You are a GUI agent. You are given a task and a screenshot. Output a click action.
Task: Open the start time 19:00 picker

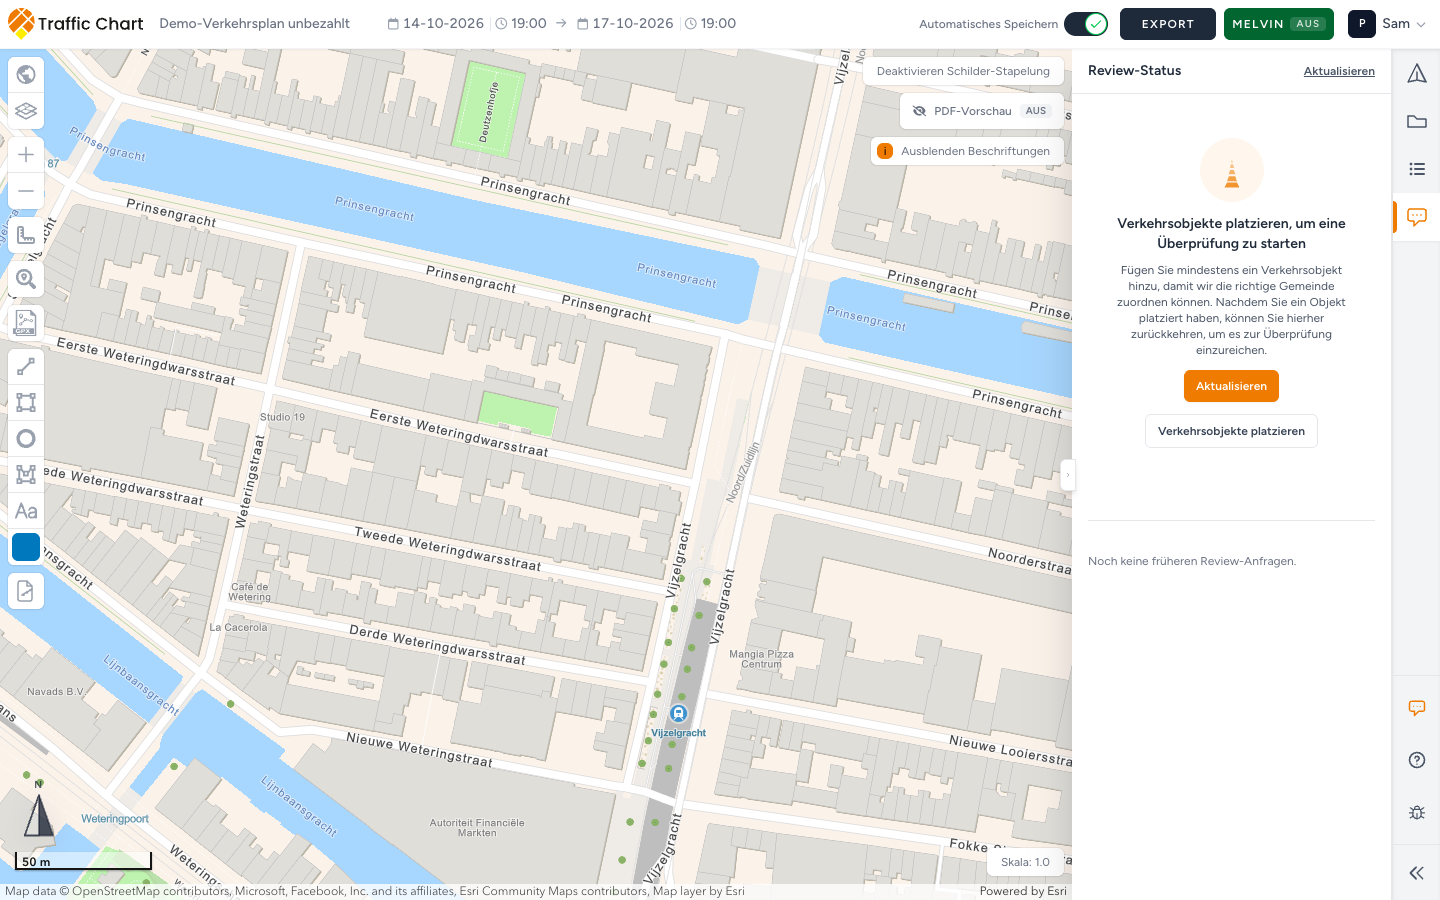coord(521,24)
